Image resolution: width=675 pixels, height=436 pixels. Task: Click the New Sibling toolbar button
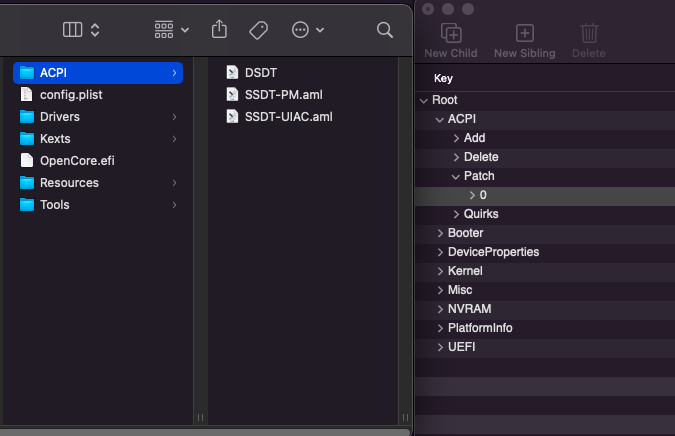(x=525, y=40)
